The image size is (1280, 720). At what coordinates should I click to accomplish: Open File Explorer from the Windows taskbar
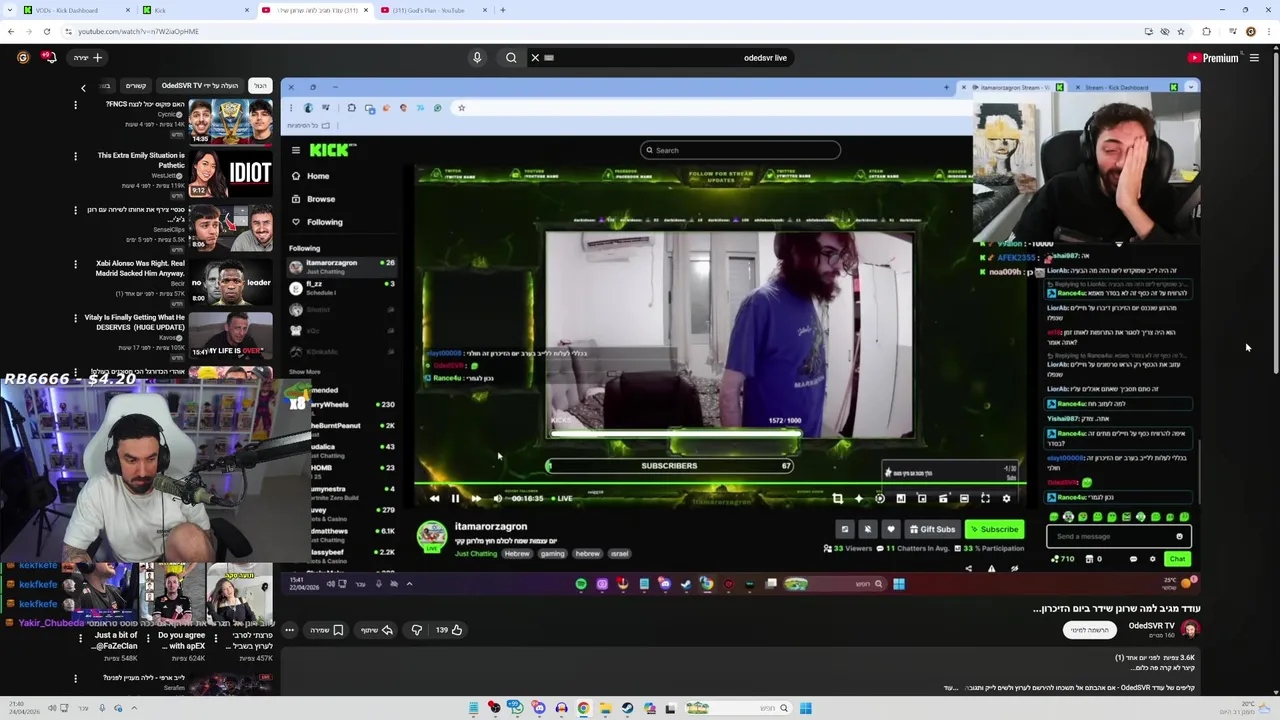coord(605,708)
